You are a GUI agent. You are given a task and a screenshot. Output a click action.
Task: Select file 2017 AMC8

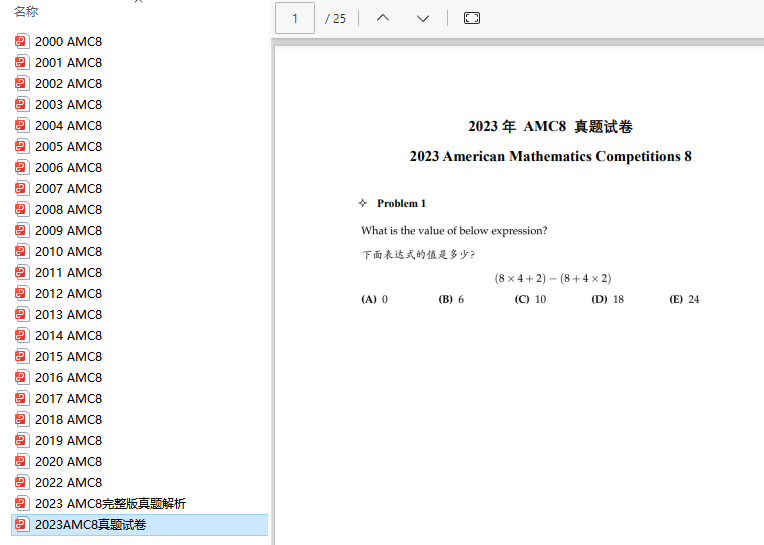coord(68,398)
